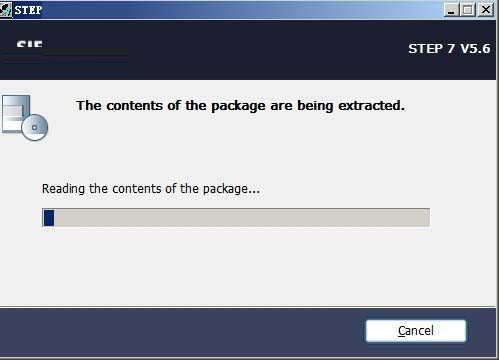Maximize the STEP installer window
The width and height of the screenshot is (499, 361).
468,10
